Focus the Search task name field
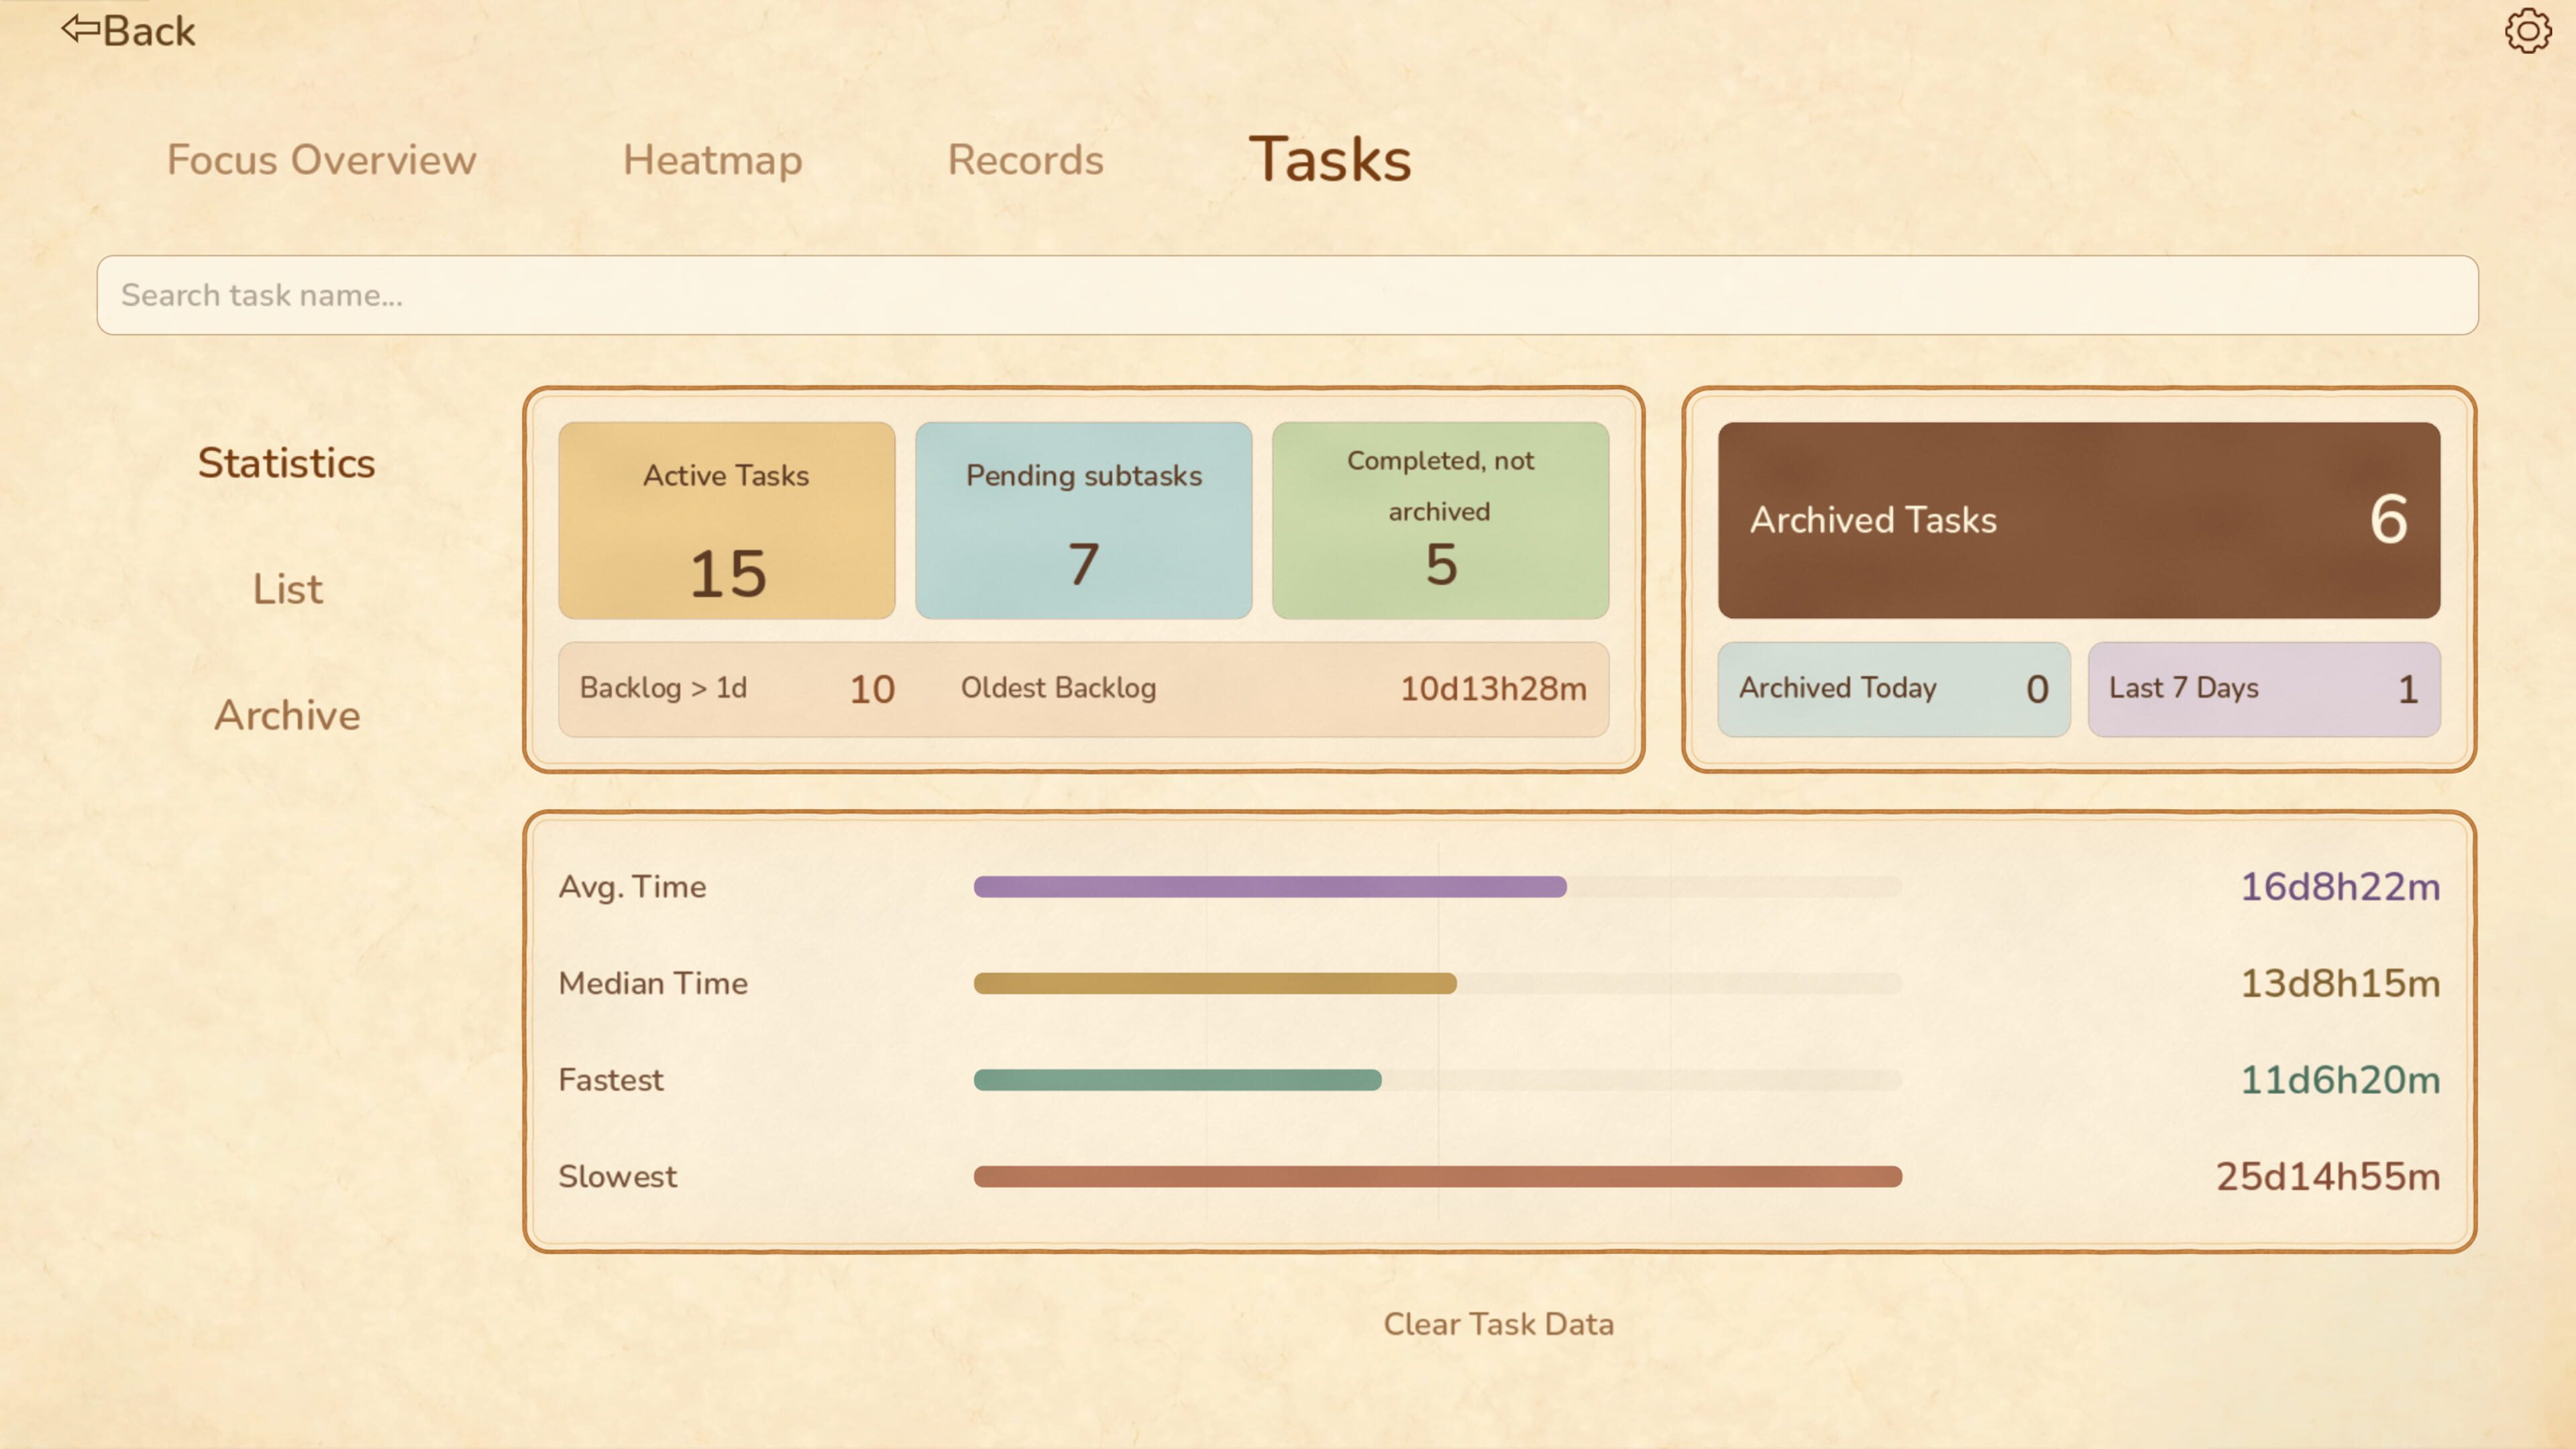The width and height of the screenshot is (2576, 1449). 1287,295
